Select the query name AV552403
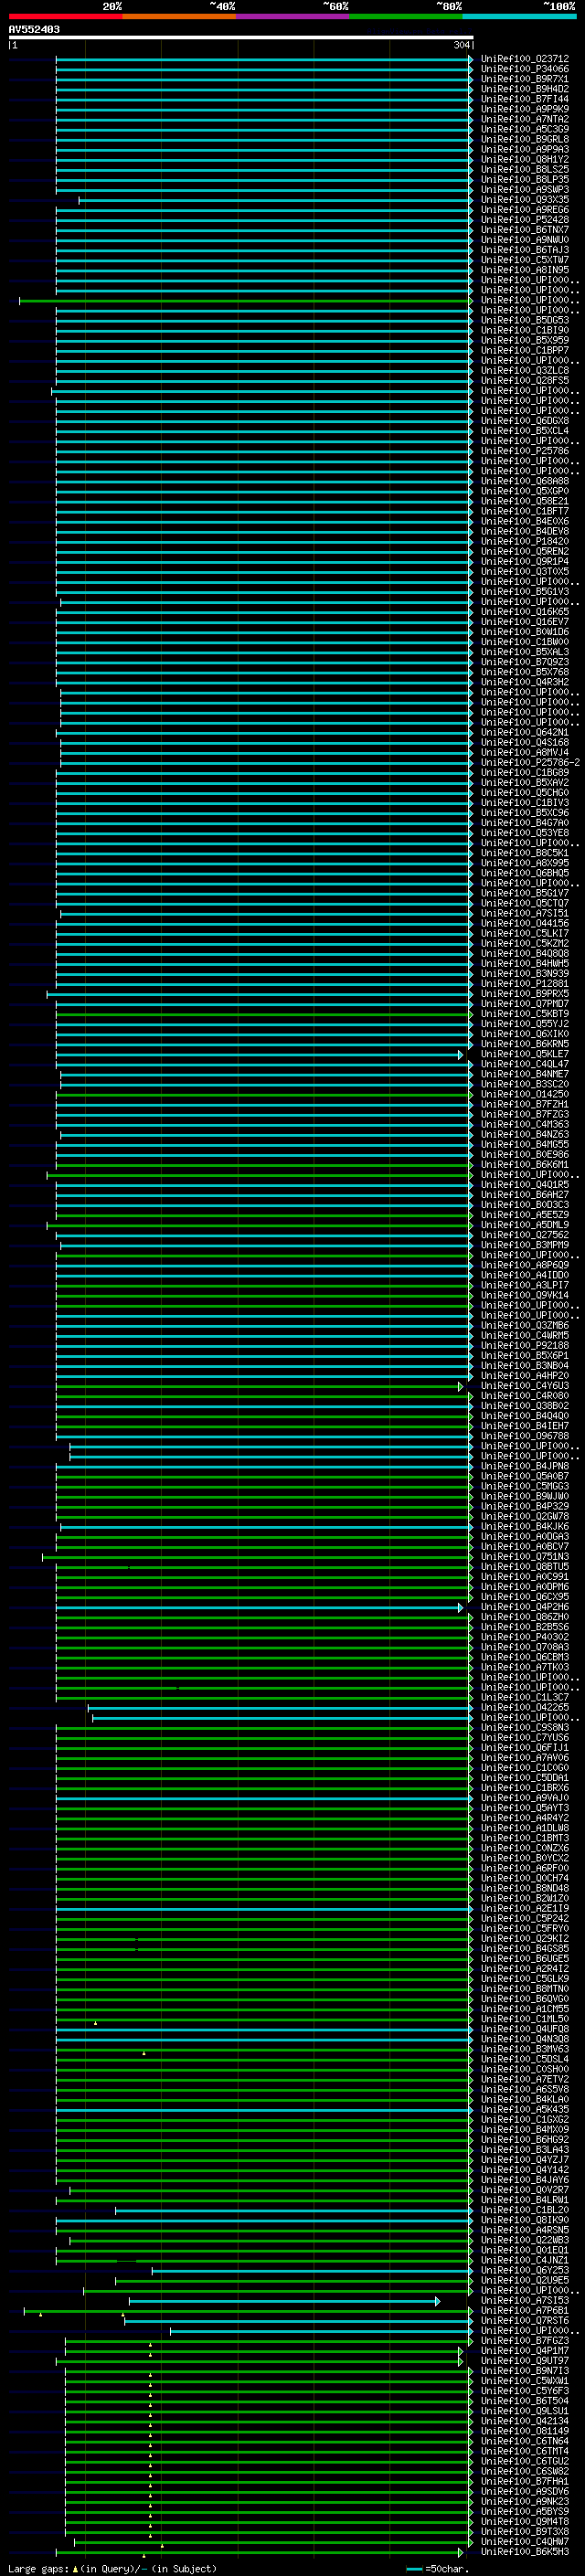The width and height of the screenshot is (585, 2576). 34,29
